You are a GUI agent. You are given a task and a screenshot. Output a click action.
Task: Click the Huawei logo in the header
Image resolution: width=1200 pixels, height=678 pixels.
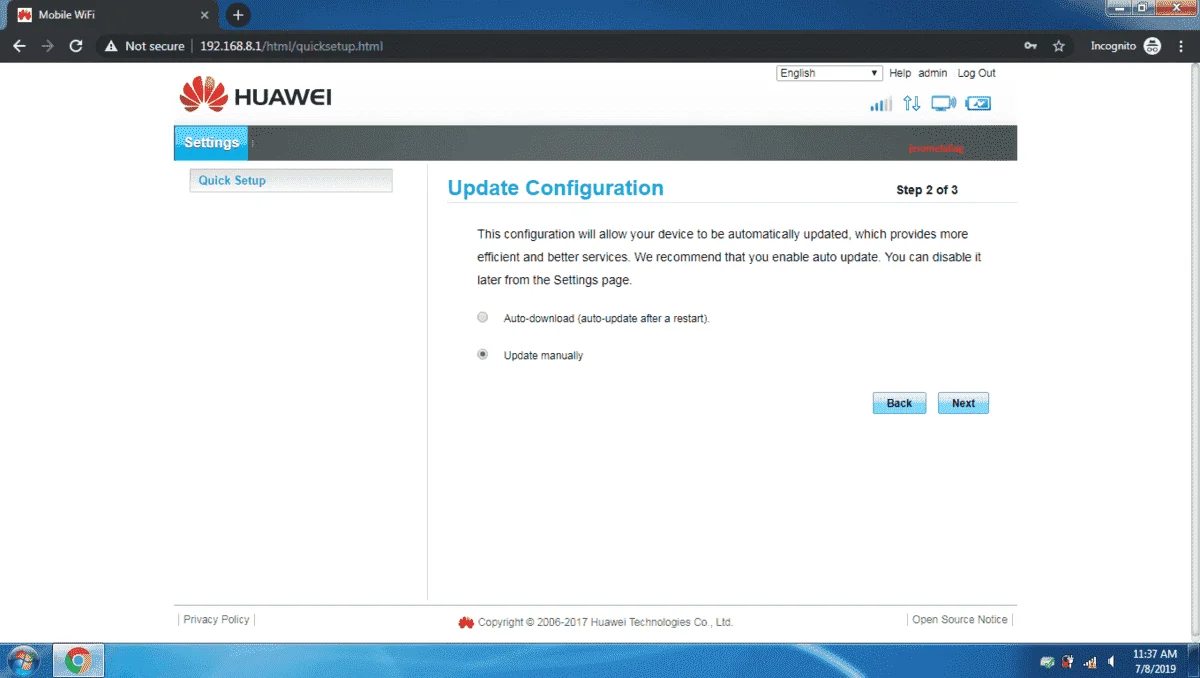[x=255, y=96]
